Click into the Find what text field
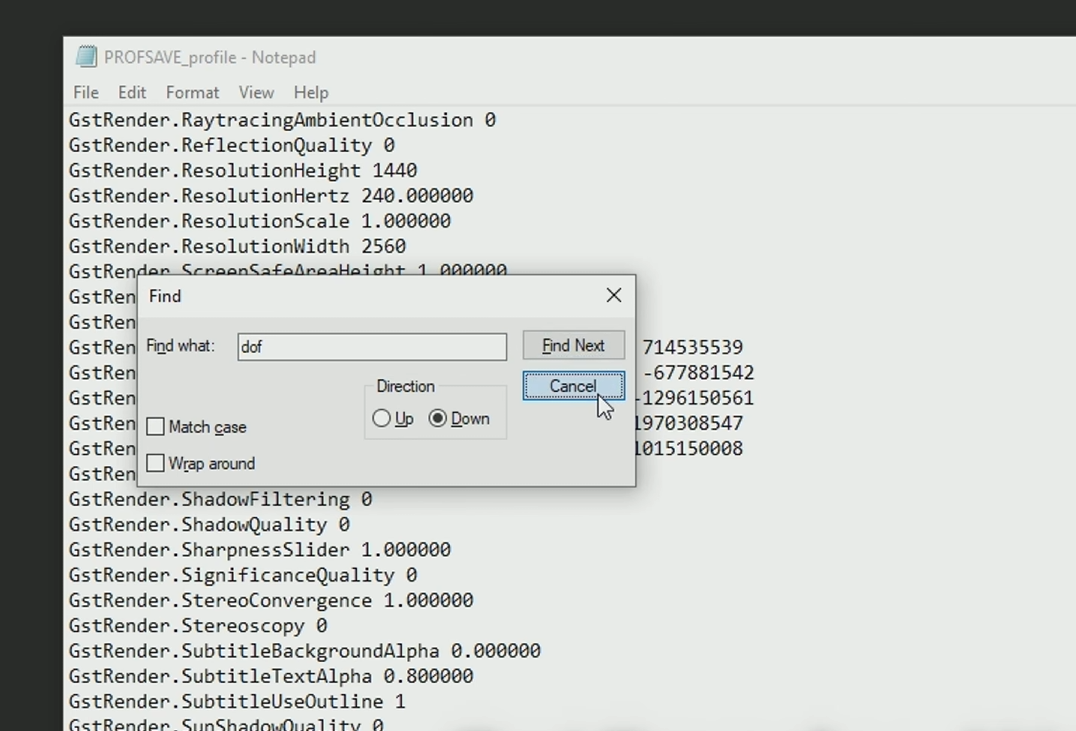Screen dimensions: 1076x731 pos(372,347)
